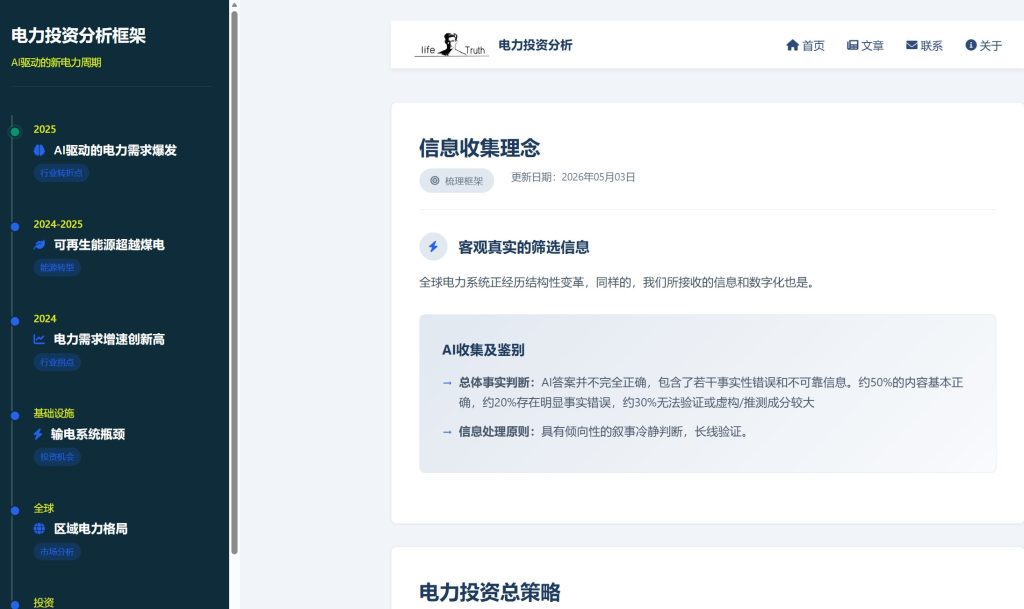Click the 信息处理原则 bullet label

click(x=496, y=431)
